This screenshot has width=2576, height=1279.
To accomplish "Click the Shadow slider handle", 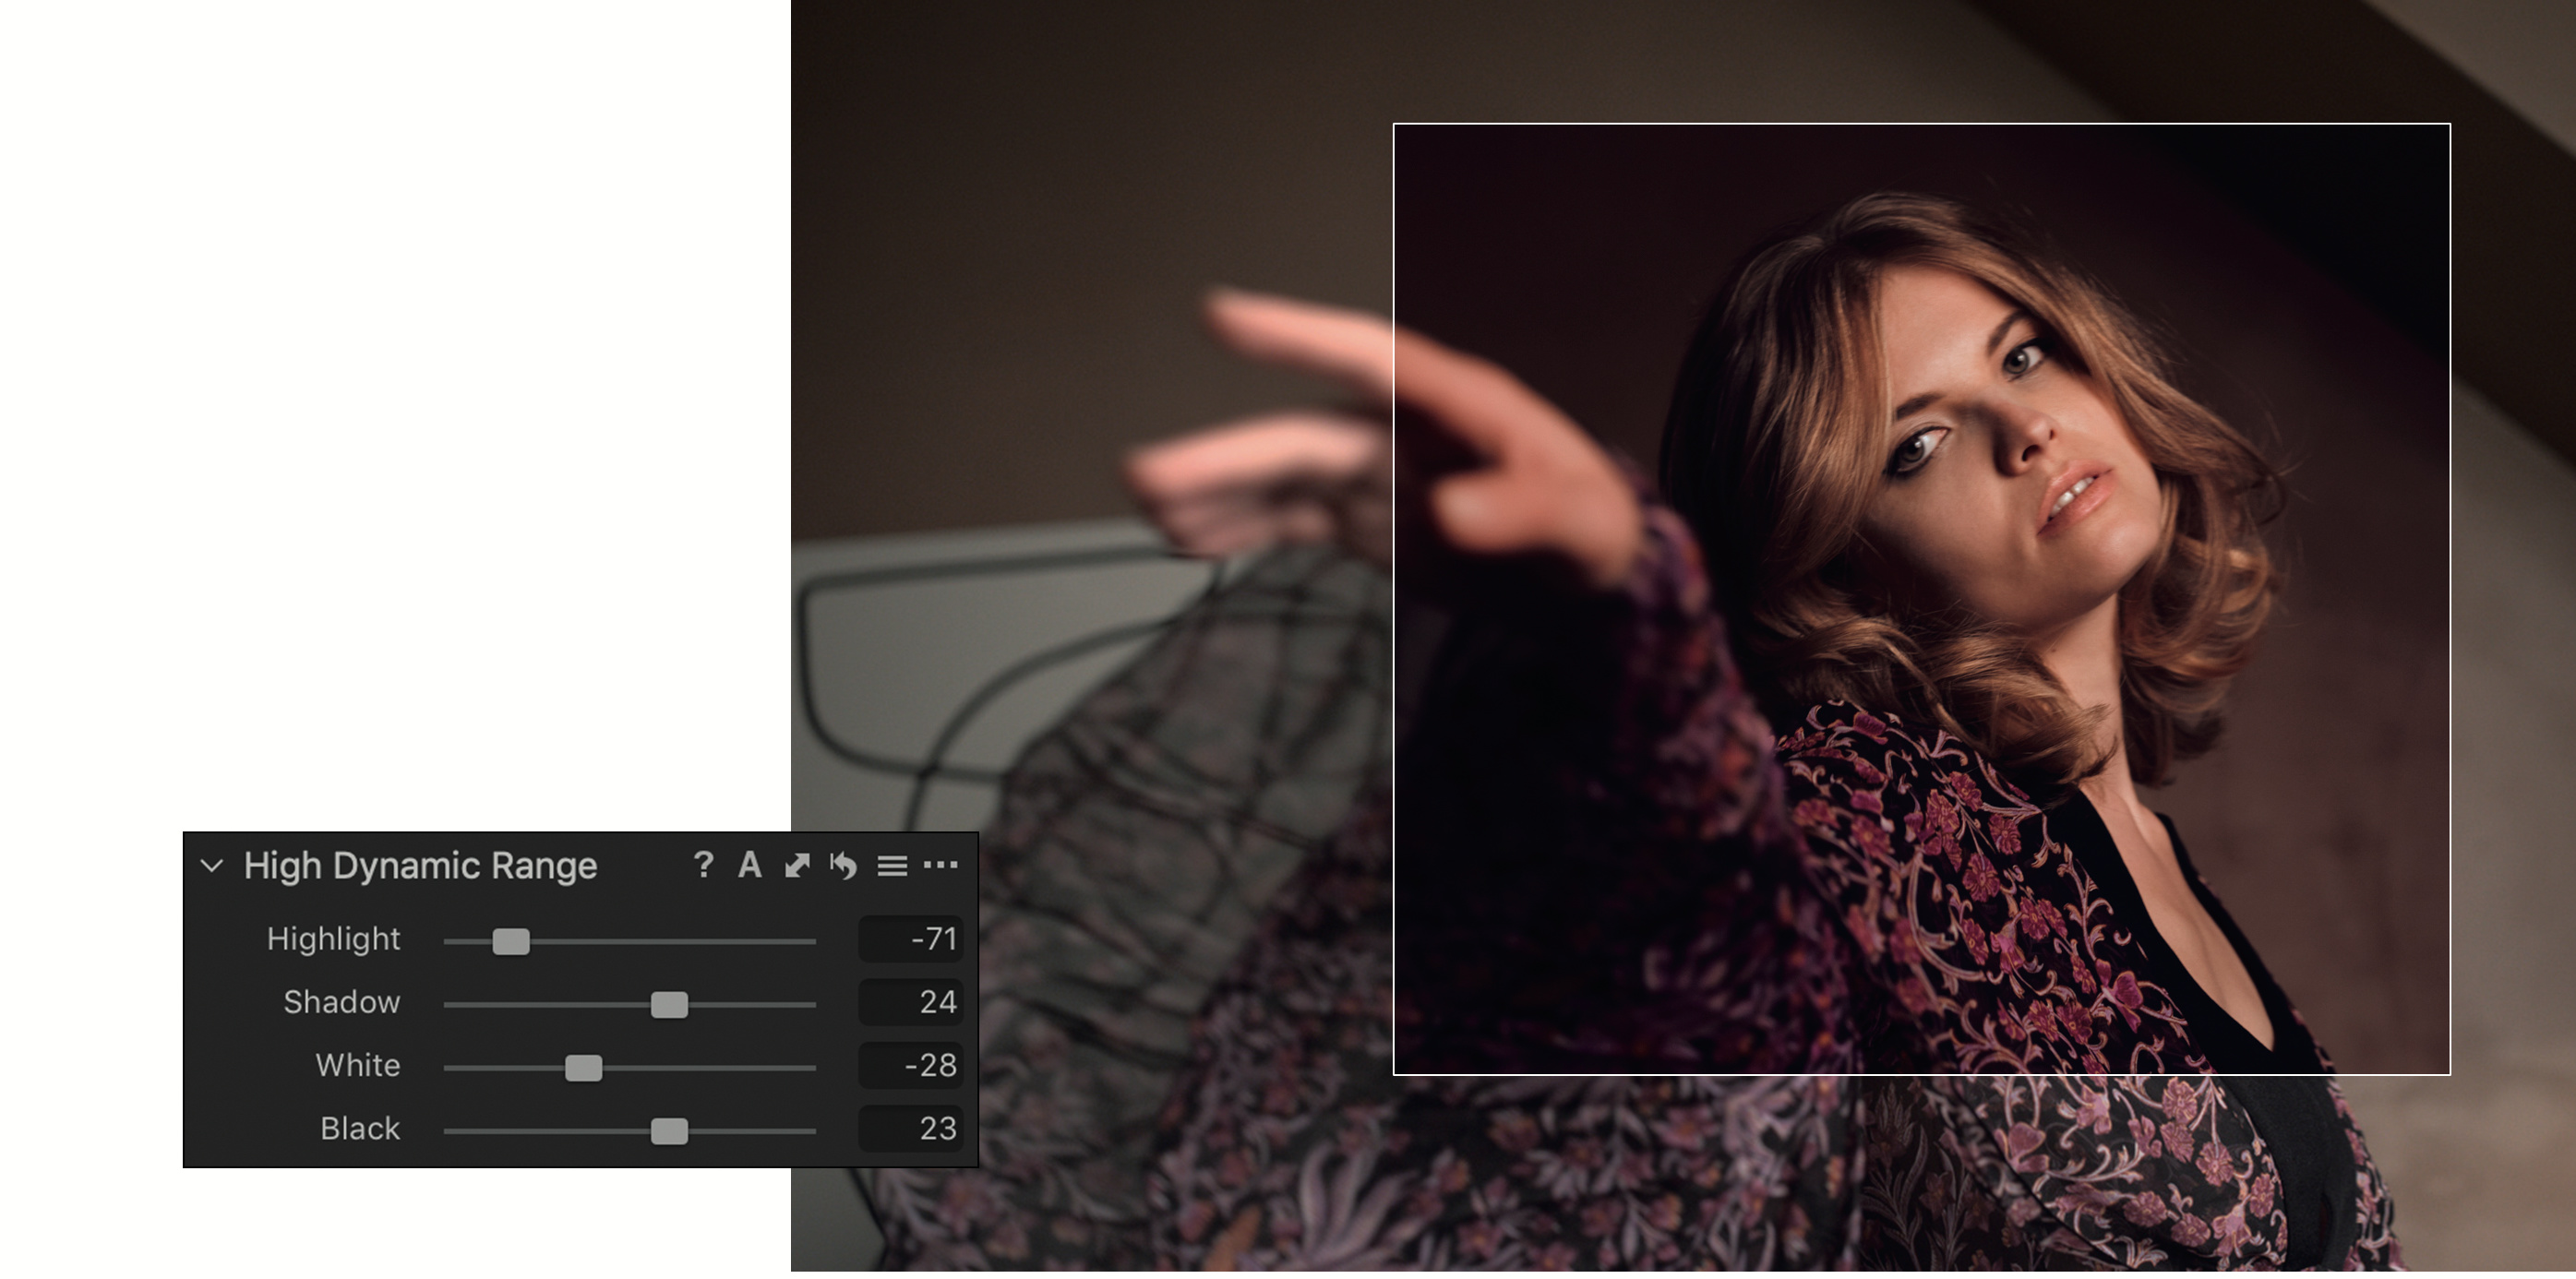I will pyautogui.click(x=669, y=1004).
